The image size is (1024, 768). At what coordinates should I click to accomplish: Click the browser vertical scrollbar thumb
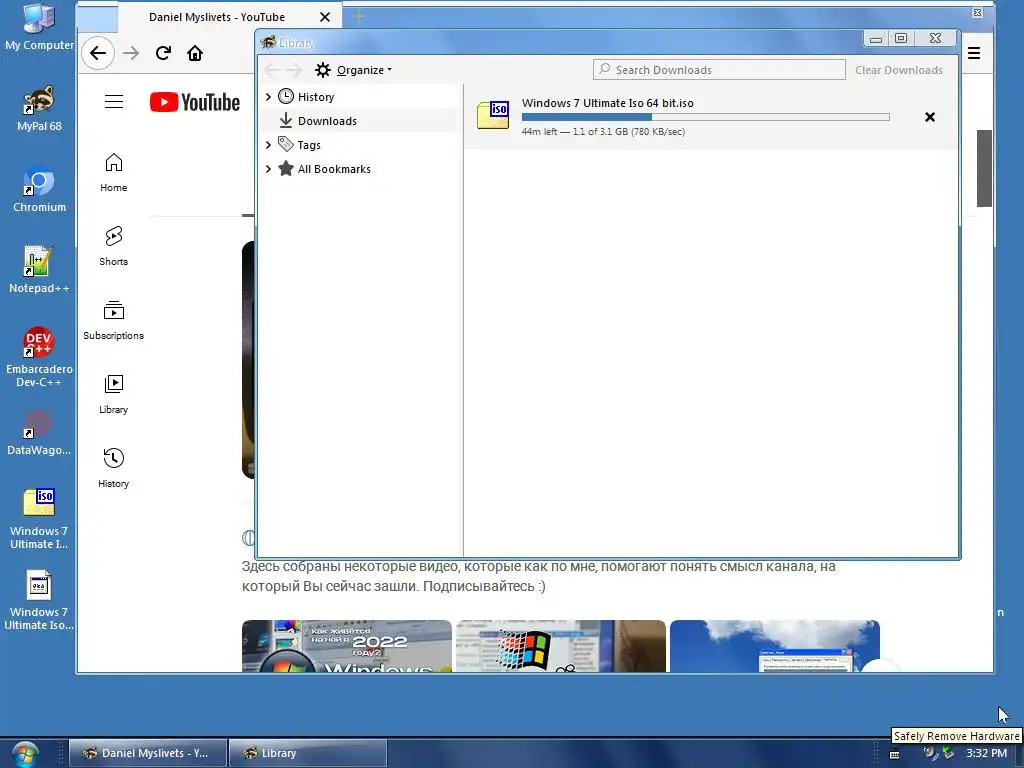984,168
